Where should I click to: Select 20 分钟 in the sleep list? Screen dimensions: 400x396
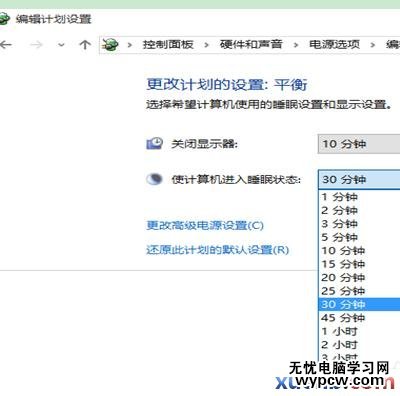pyautogui.click(x=359, y=277)
